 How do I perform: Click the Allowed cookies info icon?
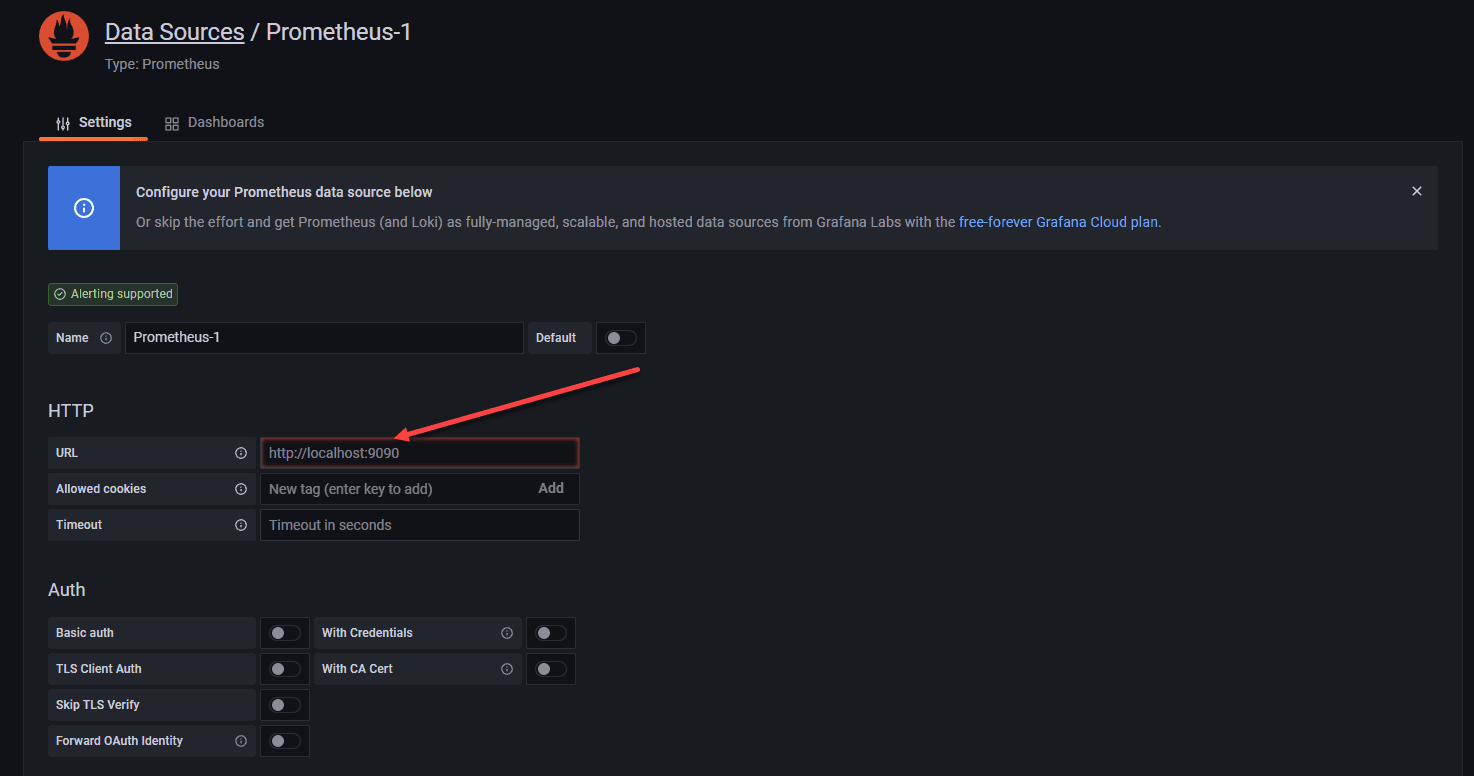[x=241, y=489]
